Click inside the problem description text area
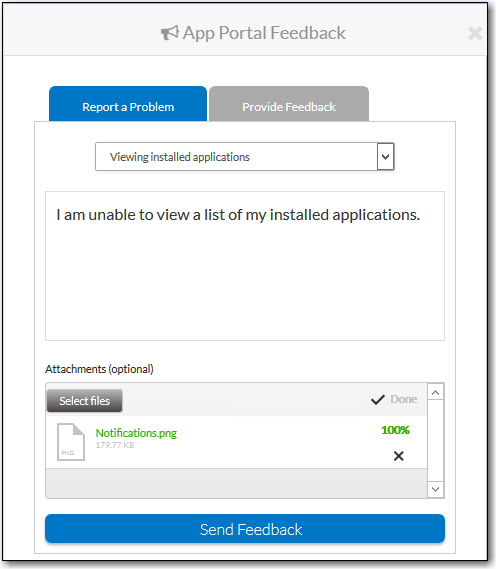 [245, 266]
